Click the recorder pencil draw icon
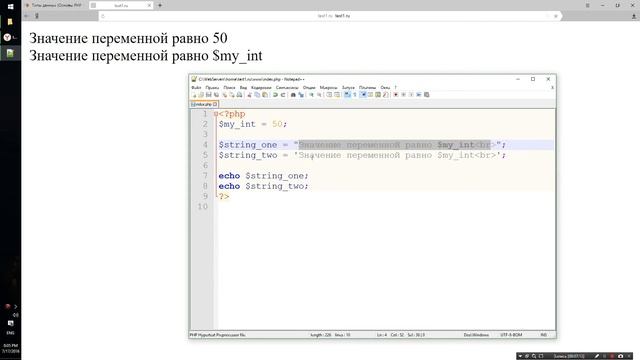640x360 pixels. tap(597, 356)
